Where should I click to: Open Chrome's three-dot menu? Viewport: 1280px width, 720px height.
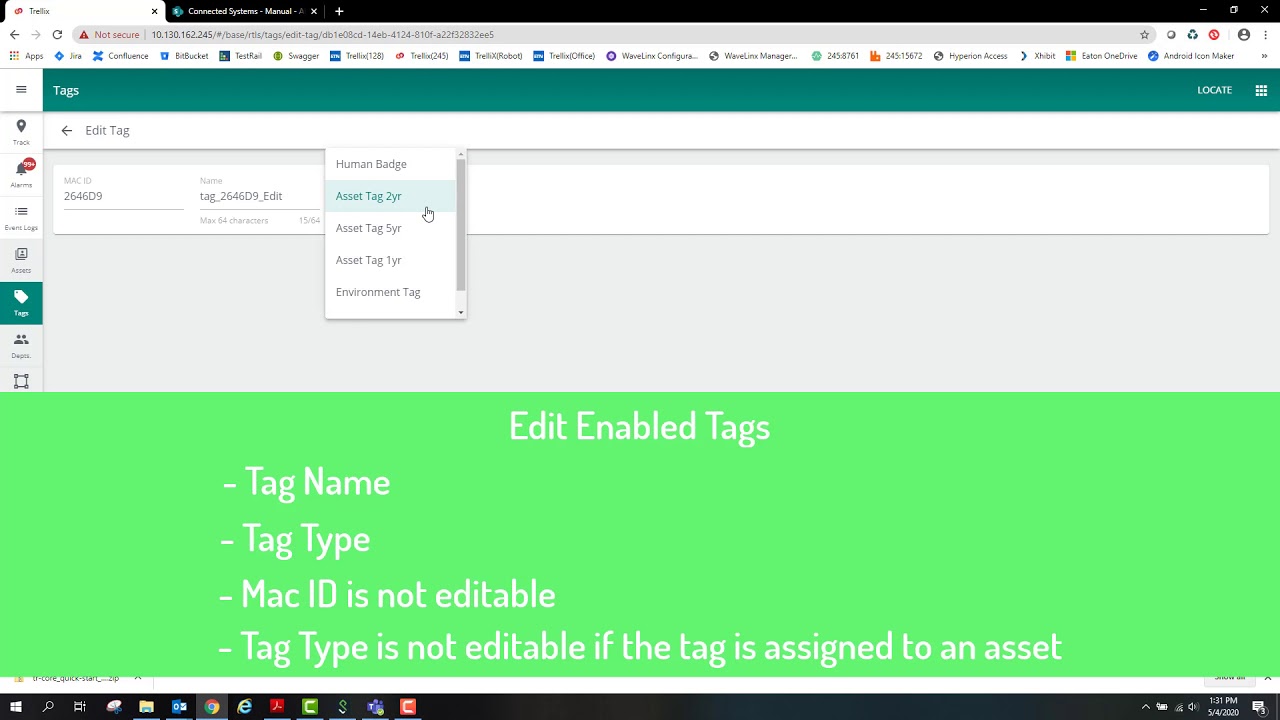pos(1265,34)
